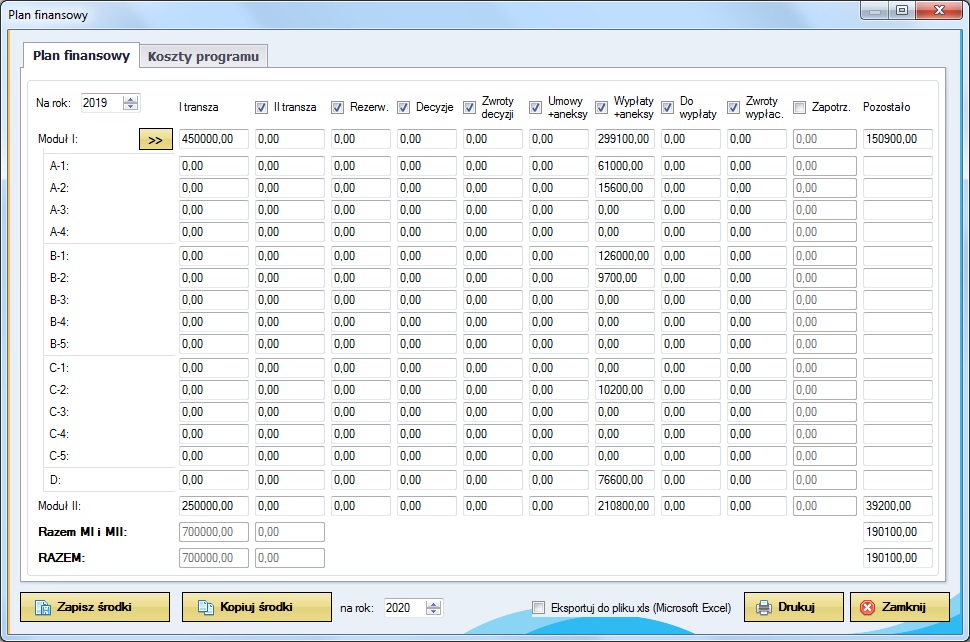Decrease the Na rok 2019 year spinner

(131, 106)
